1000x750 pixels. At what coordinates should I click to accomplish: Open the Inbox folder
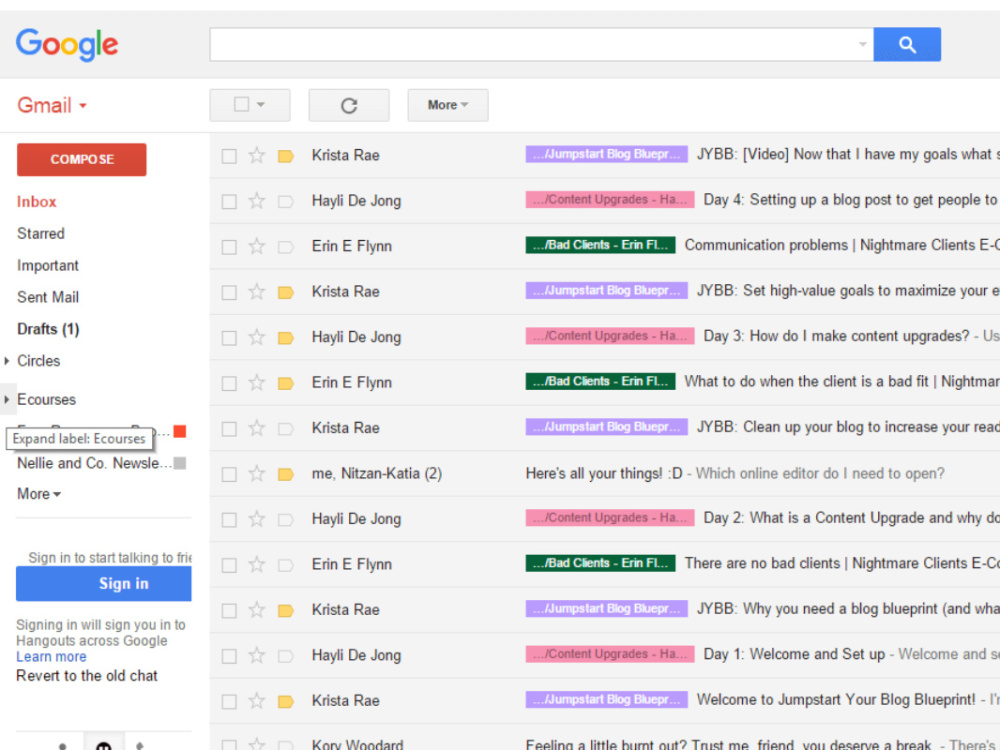coord(36,202)
